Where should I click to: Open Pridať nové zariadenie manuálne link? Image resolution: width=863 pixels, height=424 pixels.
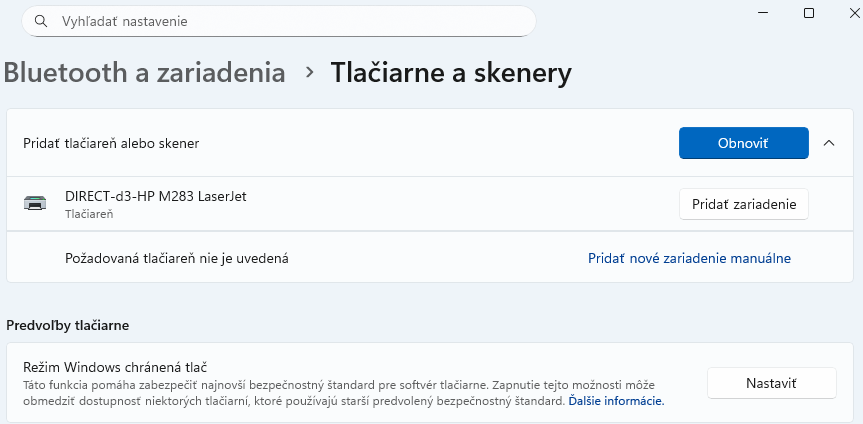[x=689, y=258]
